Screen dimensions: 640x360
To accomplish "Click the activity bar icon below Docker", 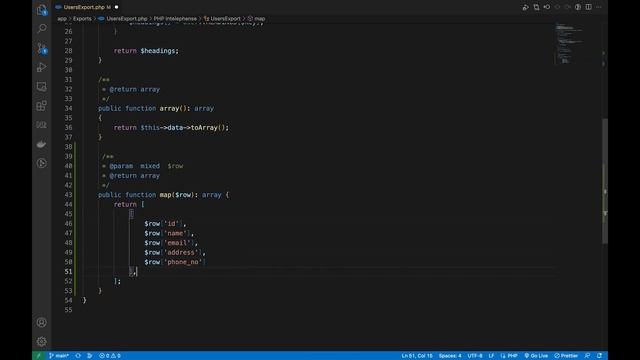I will click(x=42, y=163).
